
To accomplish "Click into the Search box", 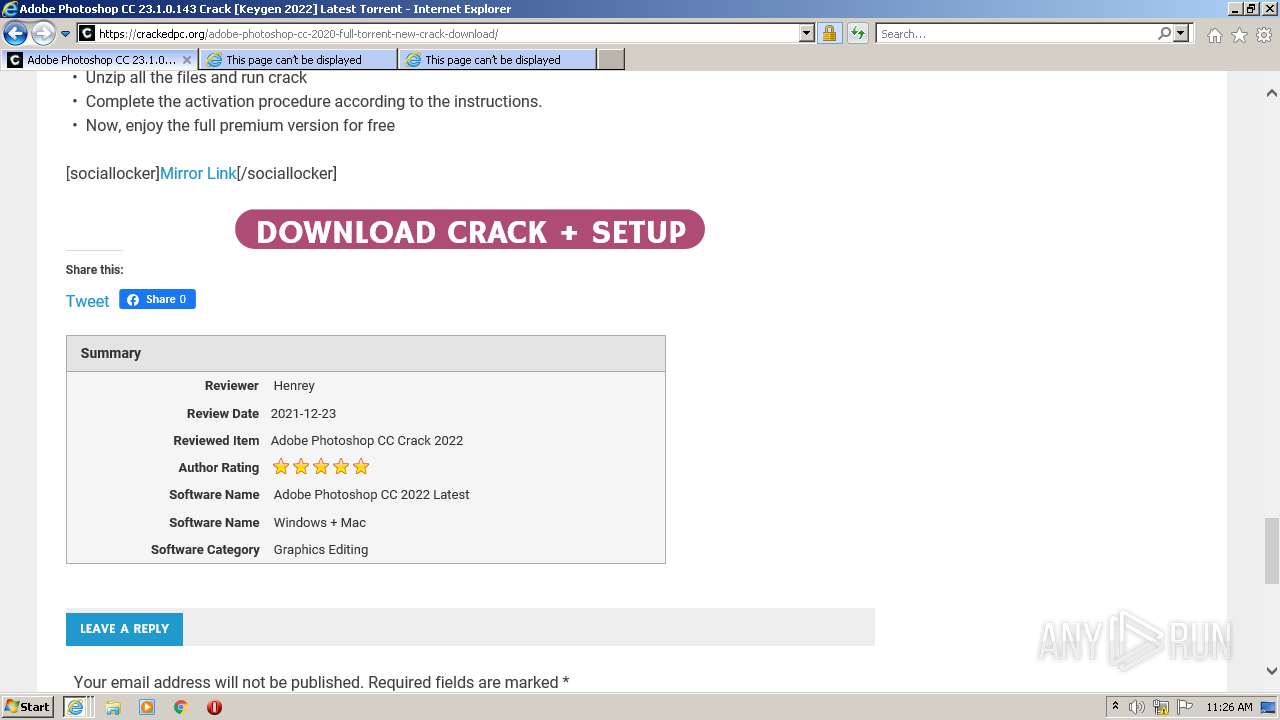I will coord(1016,34).
